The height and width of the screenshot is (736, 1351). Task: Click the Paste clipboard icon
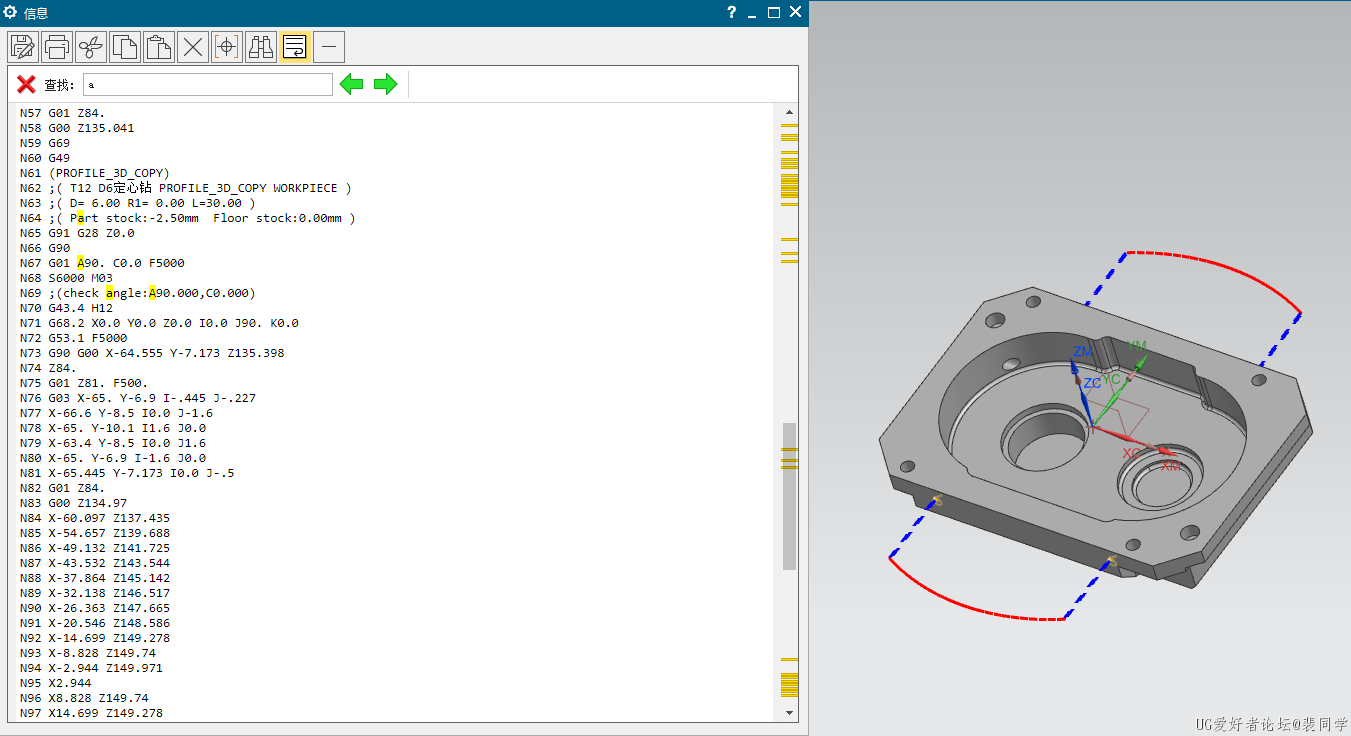159,46
